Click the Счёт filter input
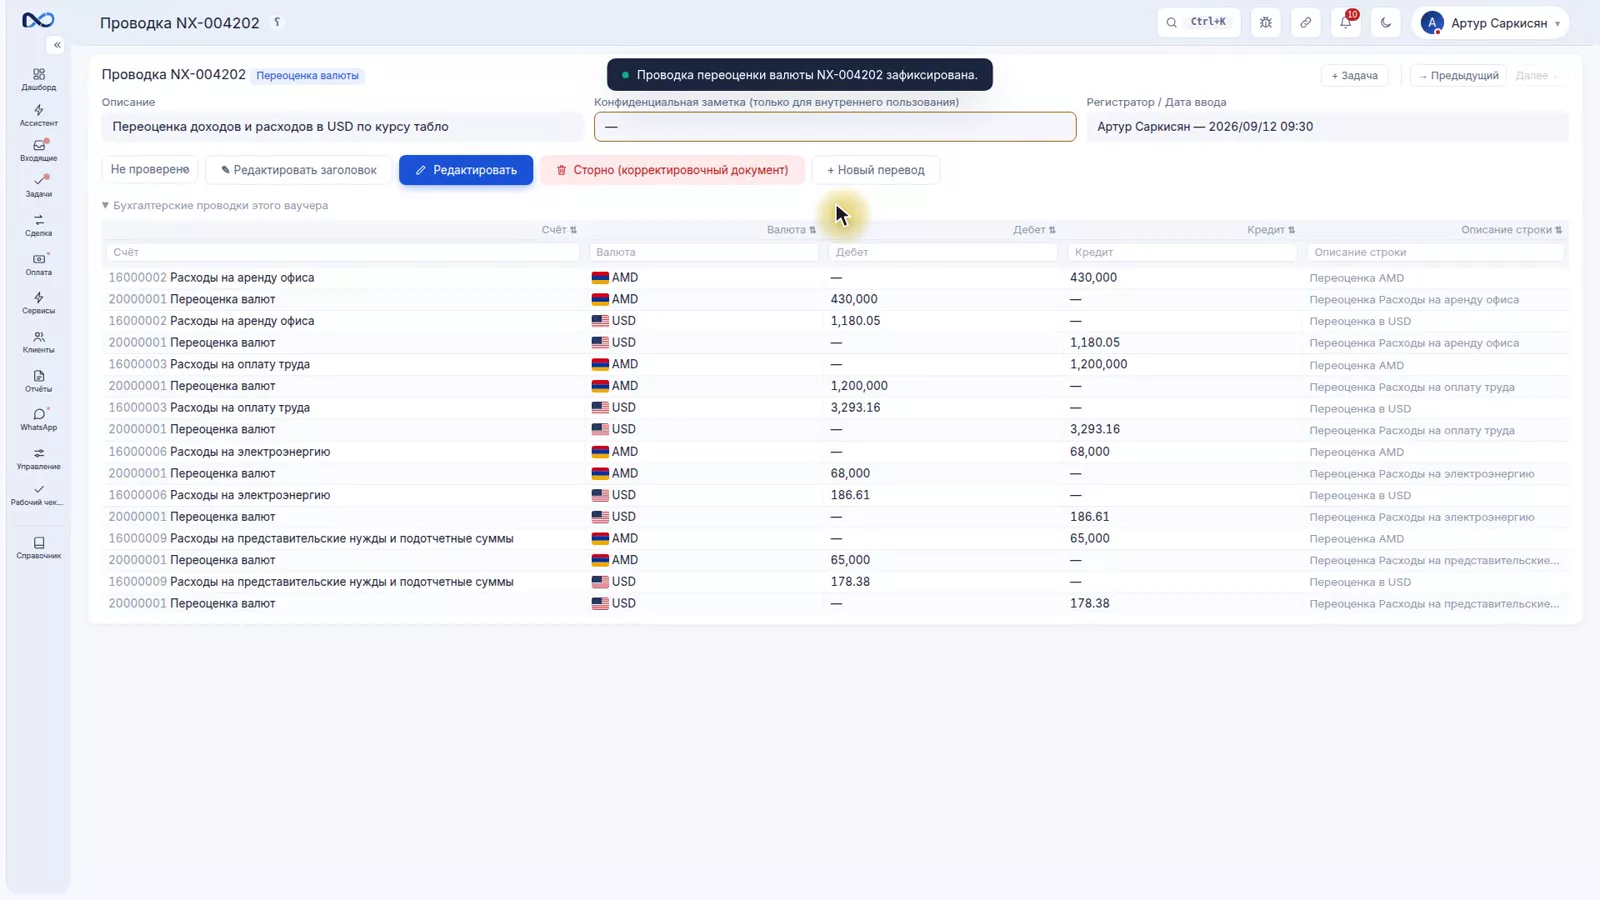This screenshot has width=1600, height=900. pyautogui.click(x=343, y=252)
